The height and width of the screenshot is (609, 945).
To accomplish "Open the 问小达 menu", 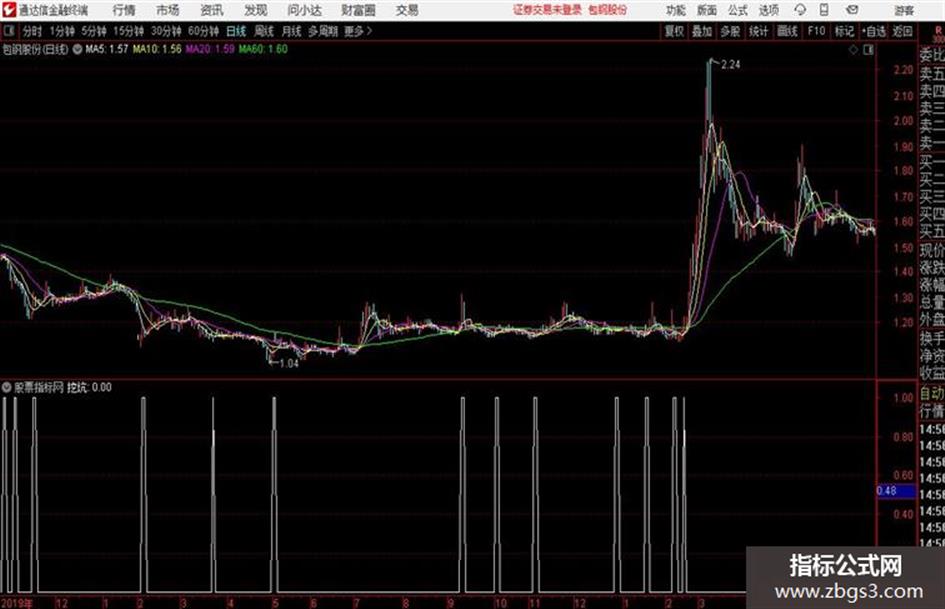I will [x=304, y=10].
